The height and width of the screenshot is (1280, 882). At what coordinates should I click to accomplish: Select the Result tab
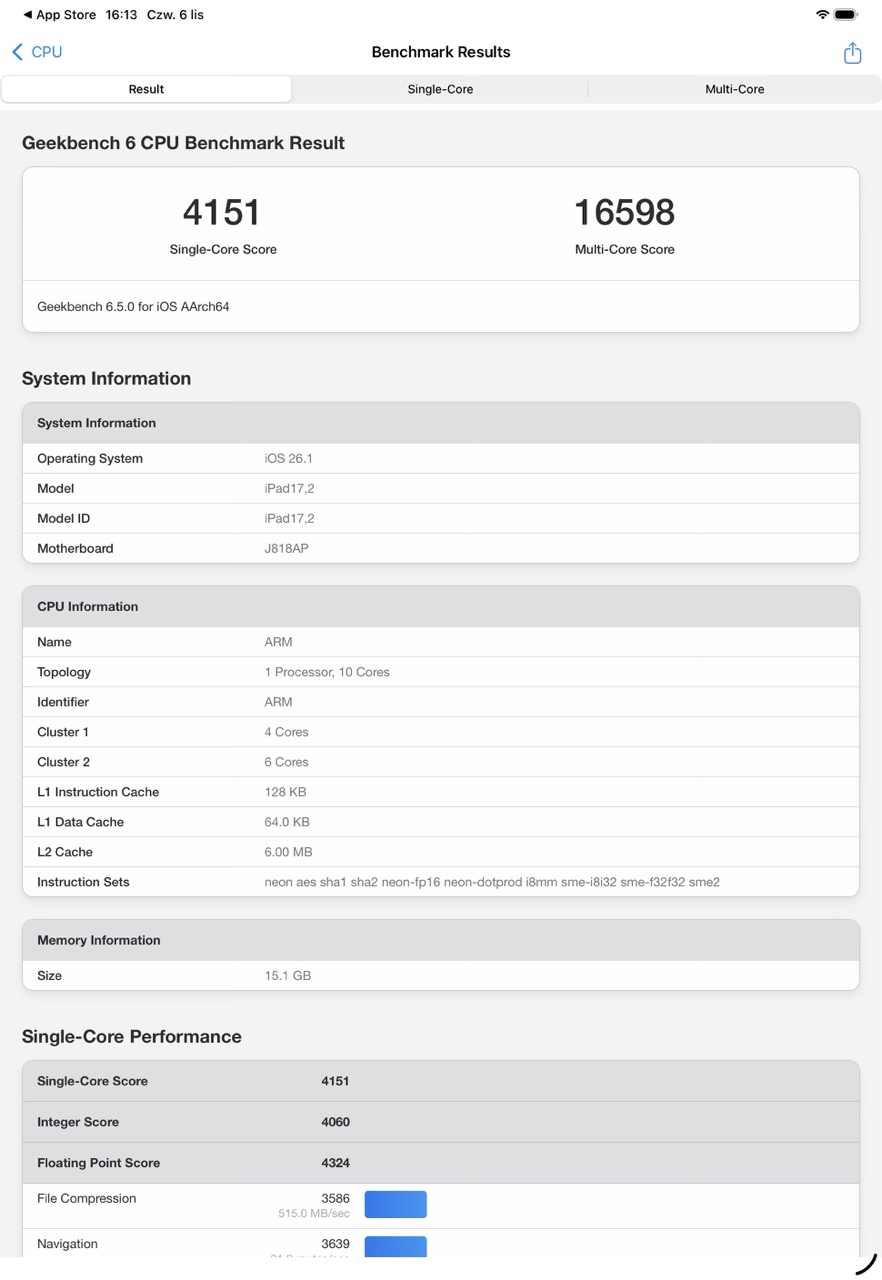point(146,89)
